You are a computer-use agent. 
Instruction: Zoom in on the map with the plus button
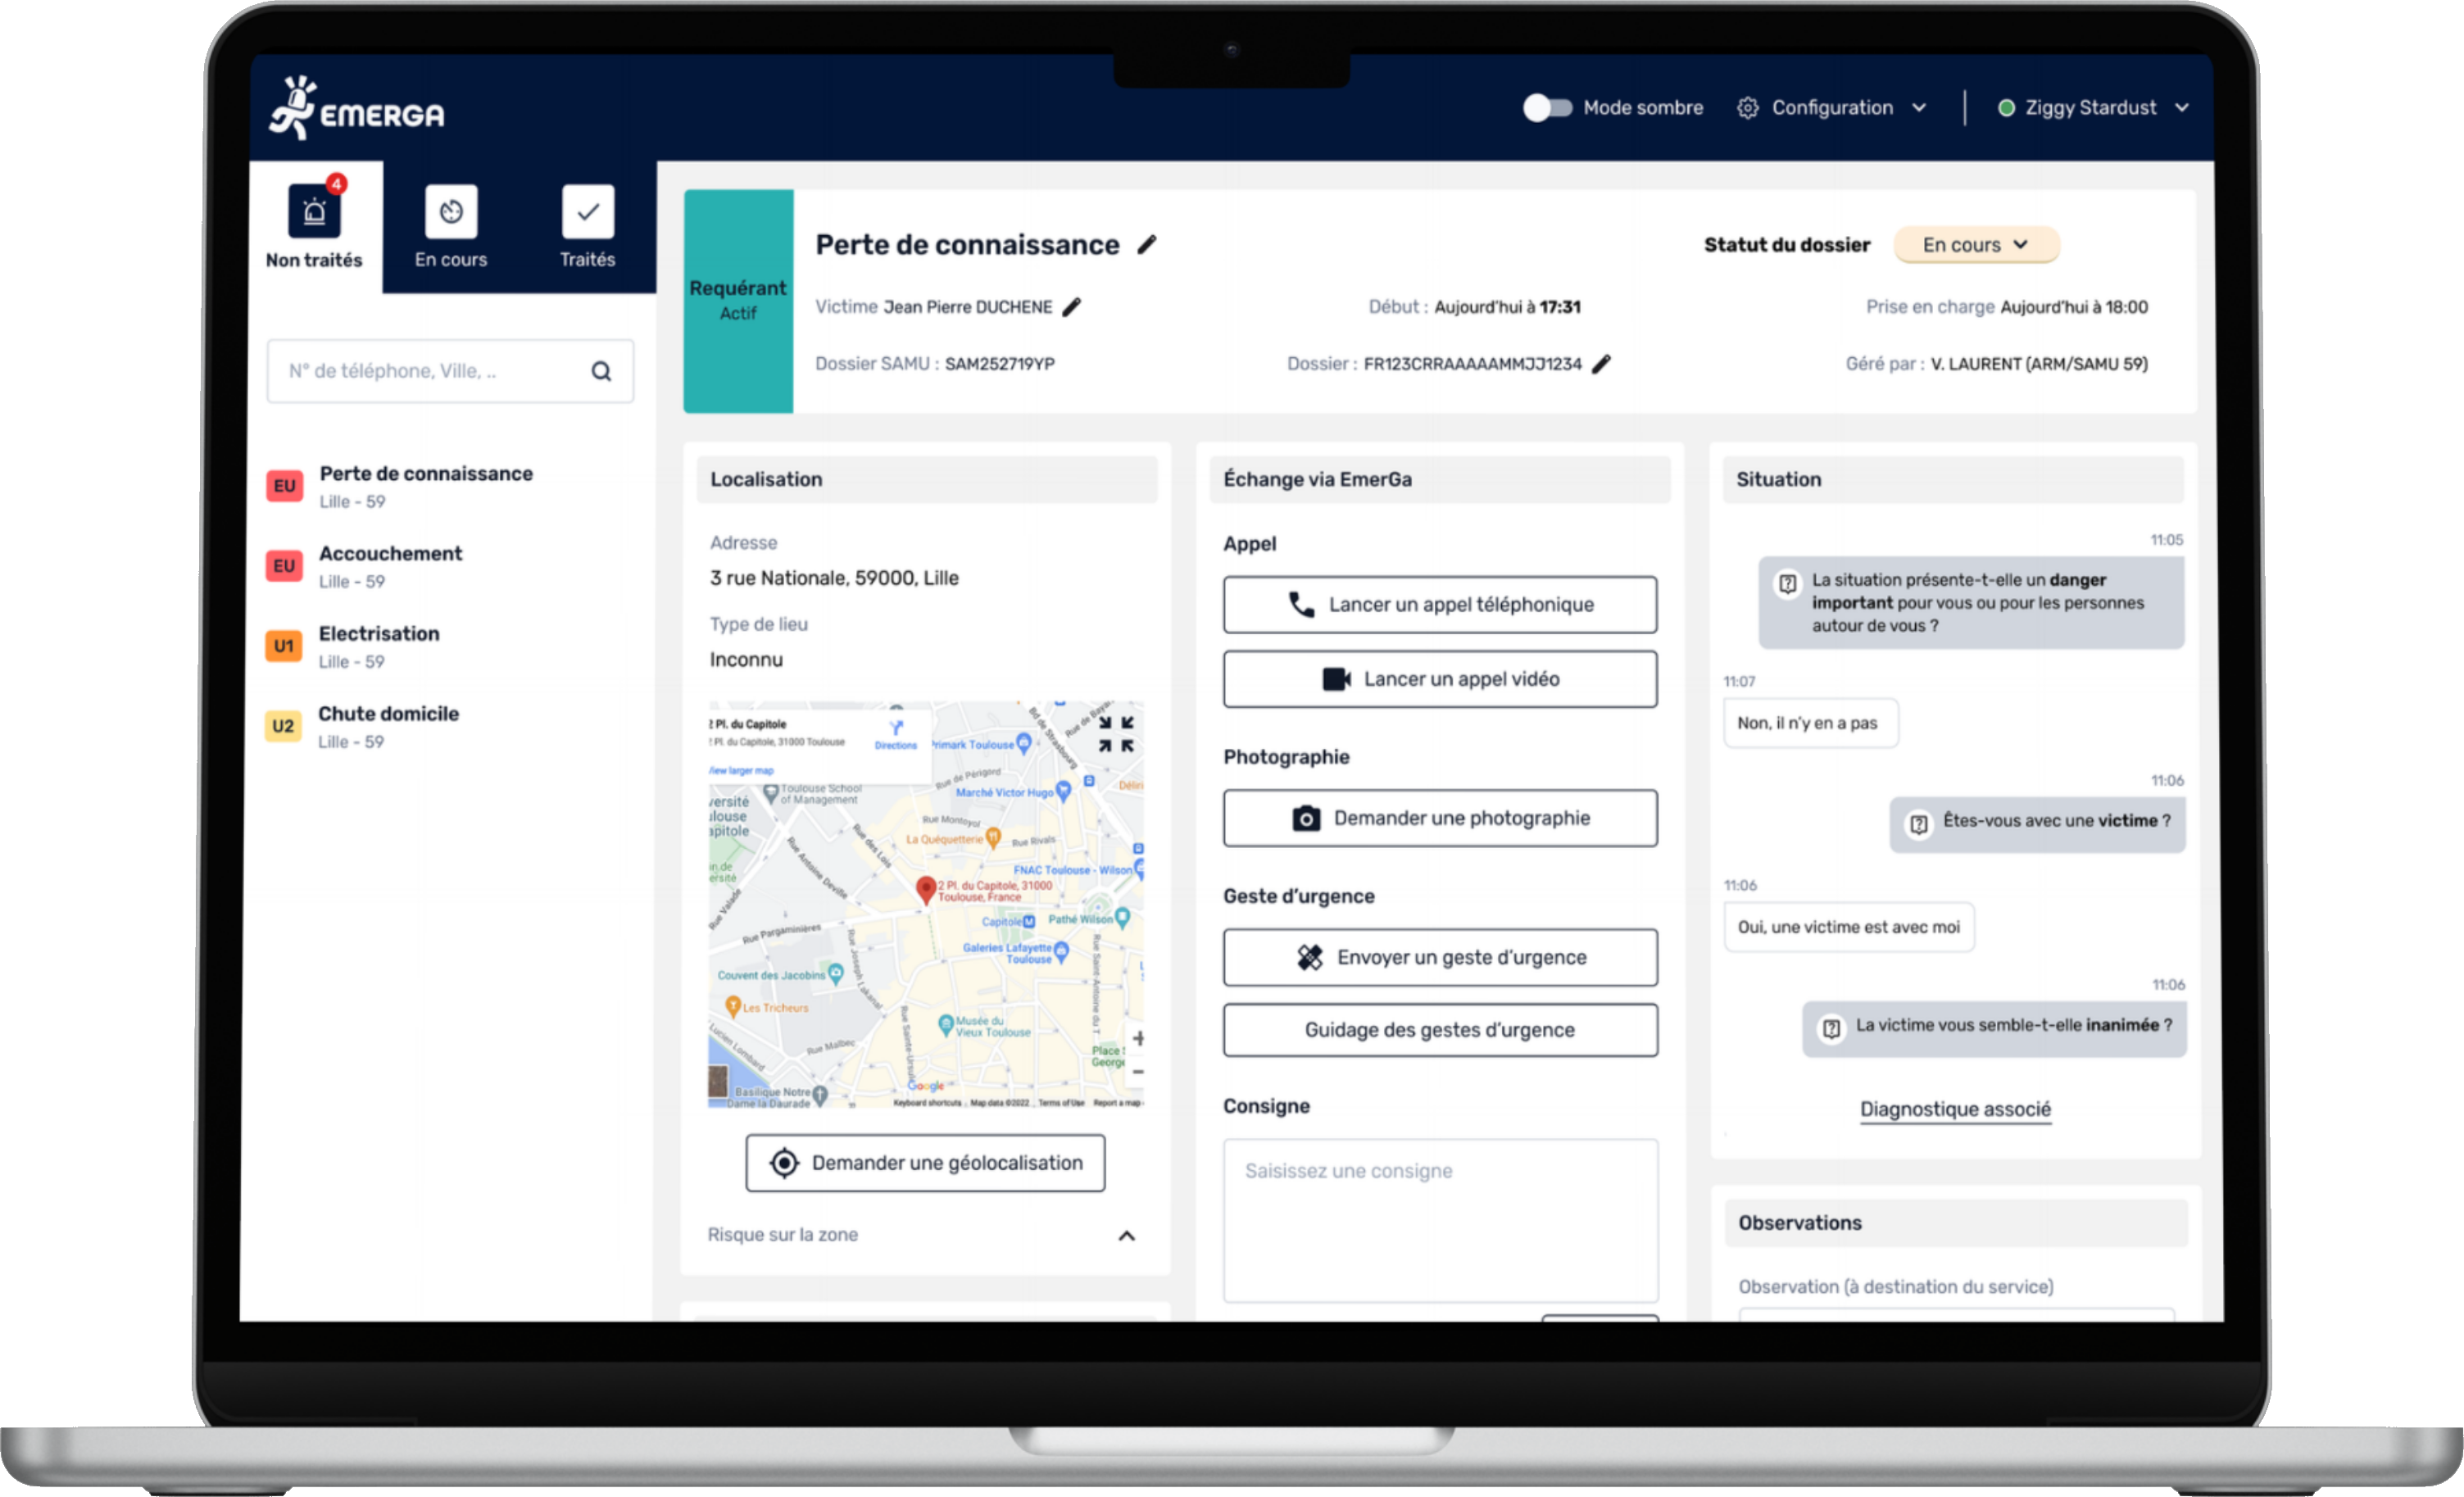1137,1038
